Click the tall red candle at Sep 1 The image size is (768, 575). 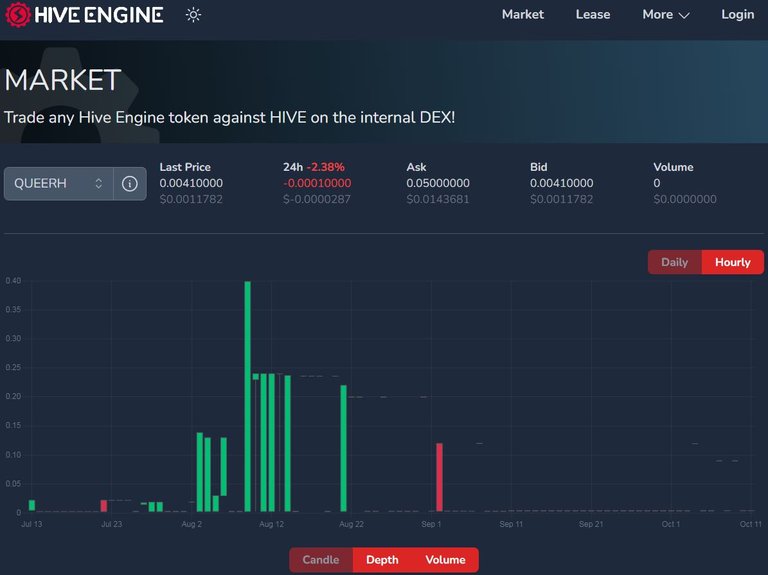tap(439, 477)
